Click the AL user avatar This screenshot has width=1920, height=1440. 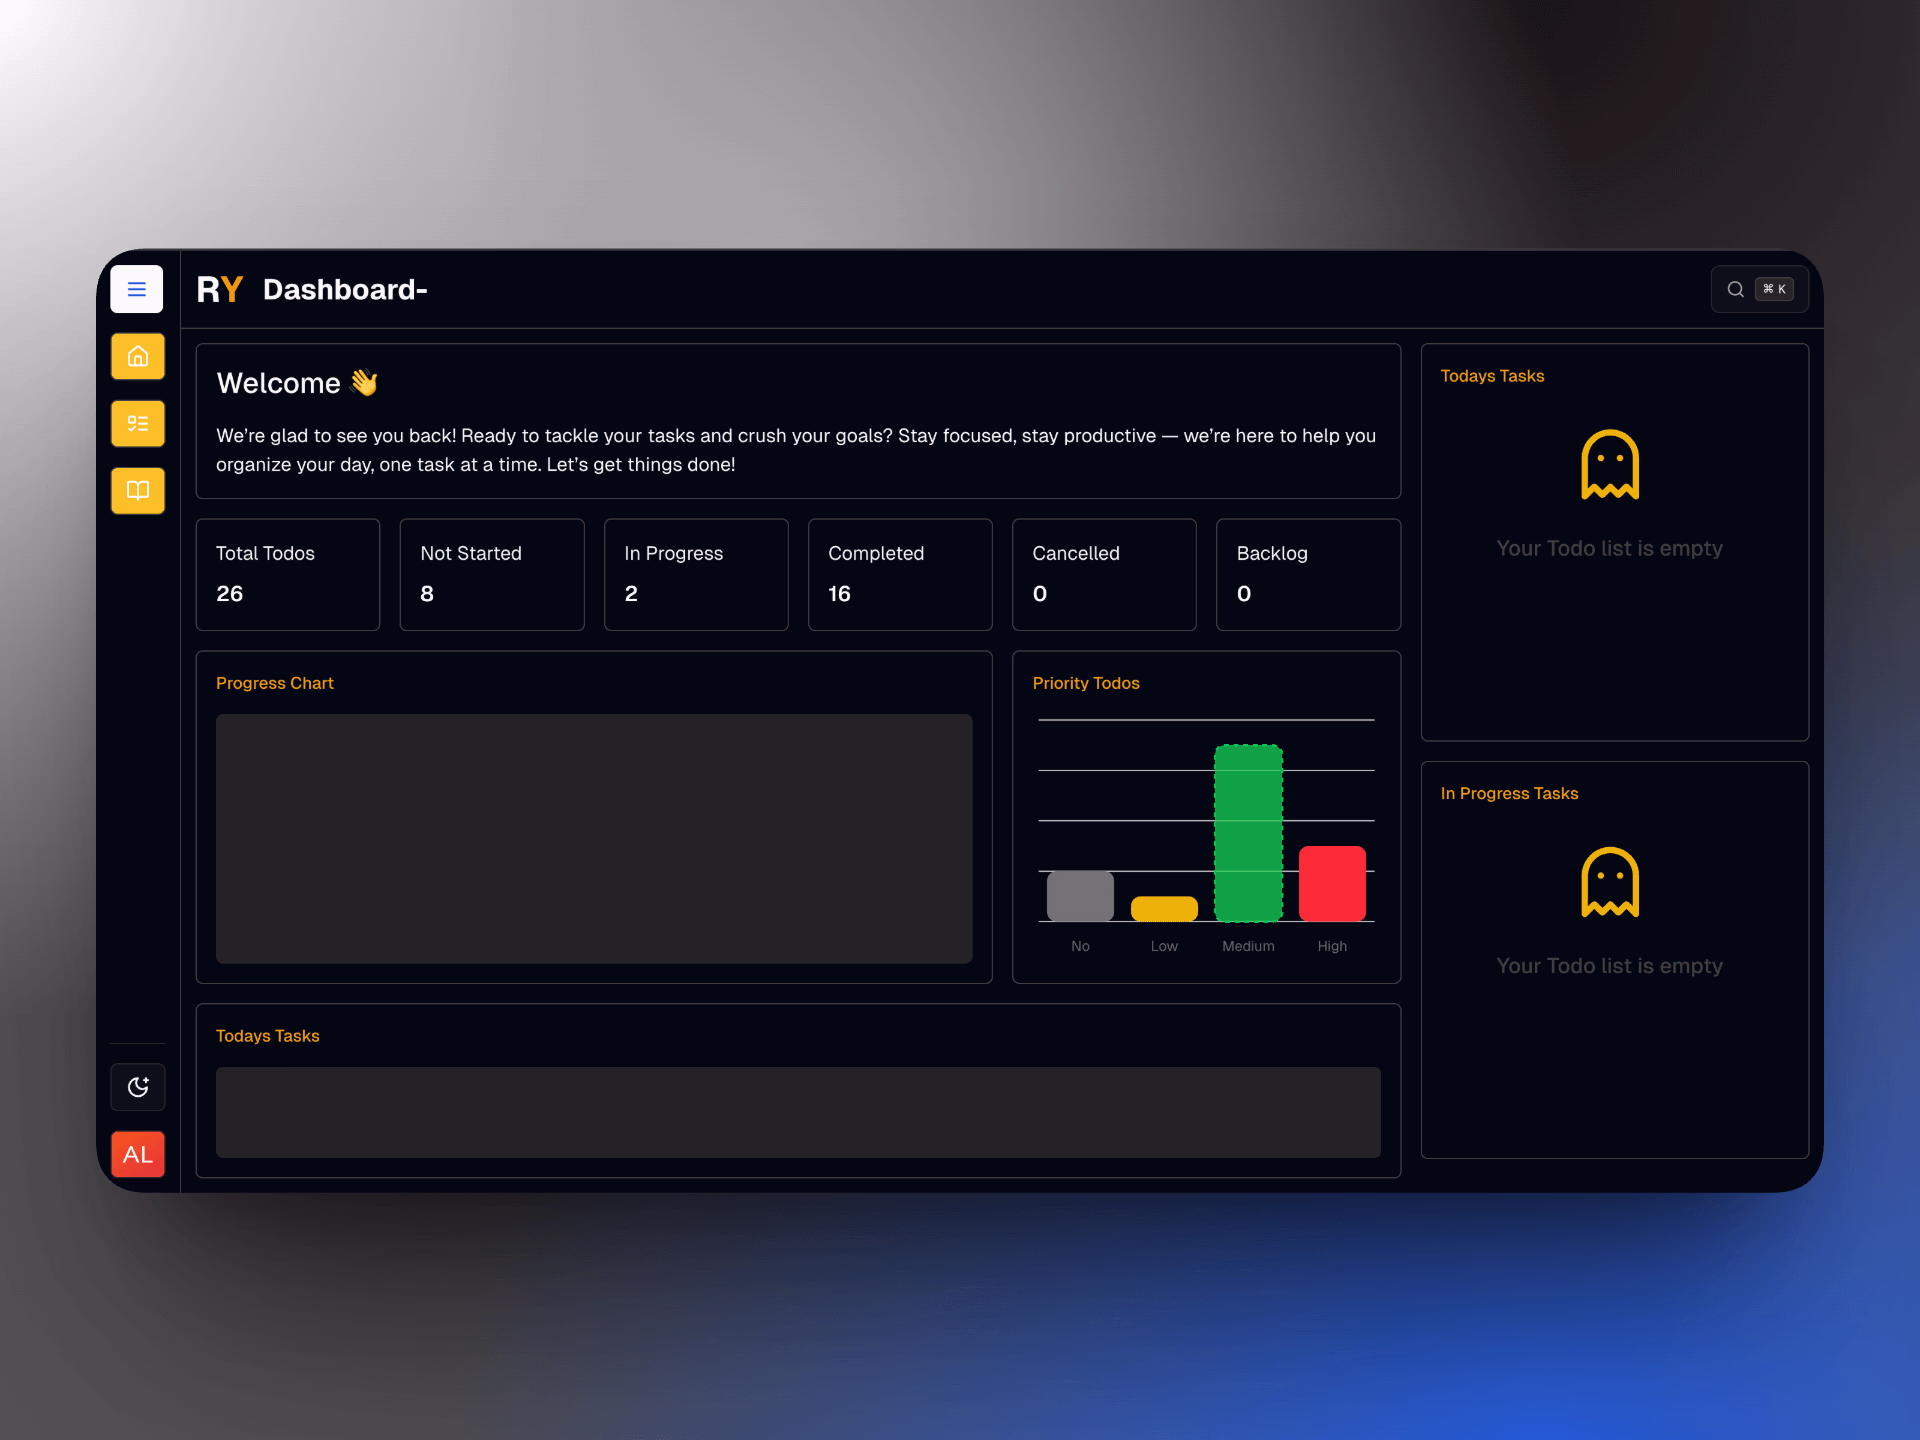137,1154
